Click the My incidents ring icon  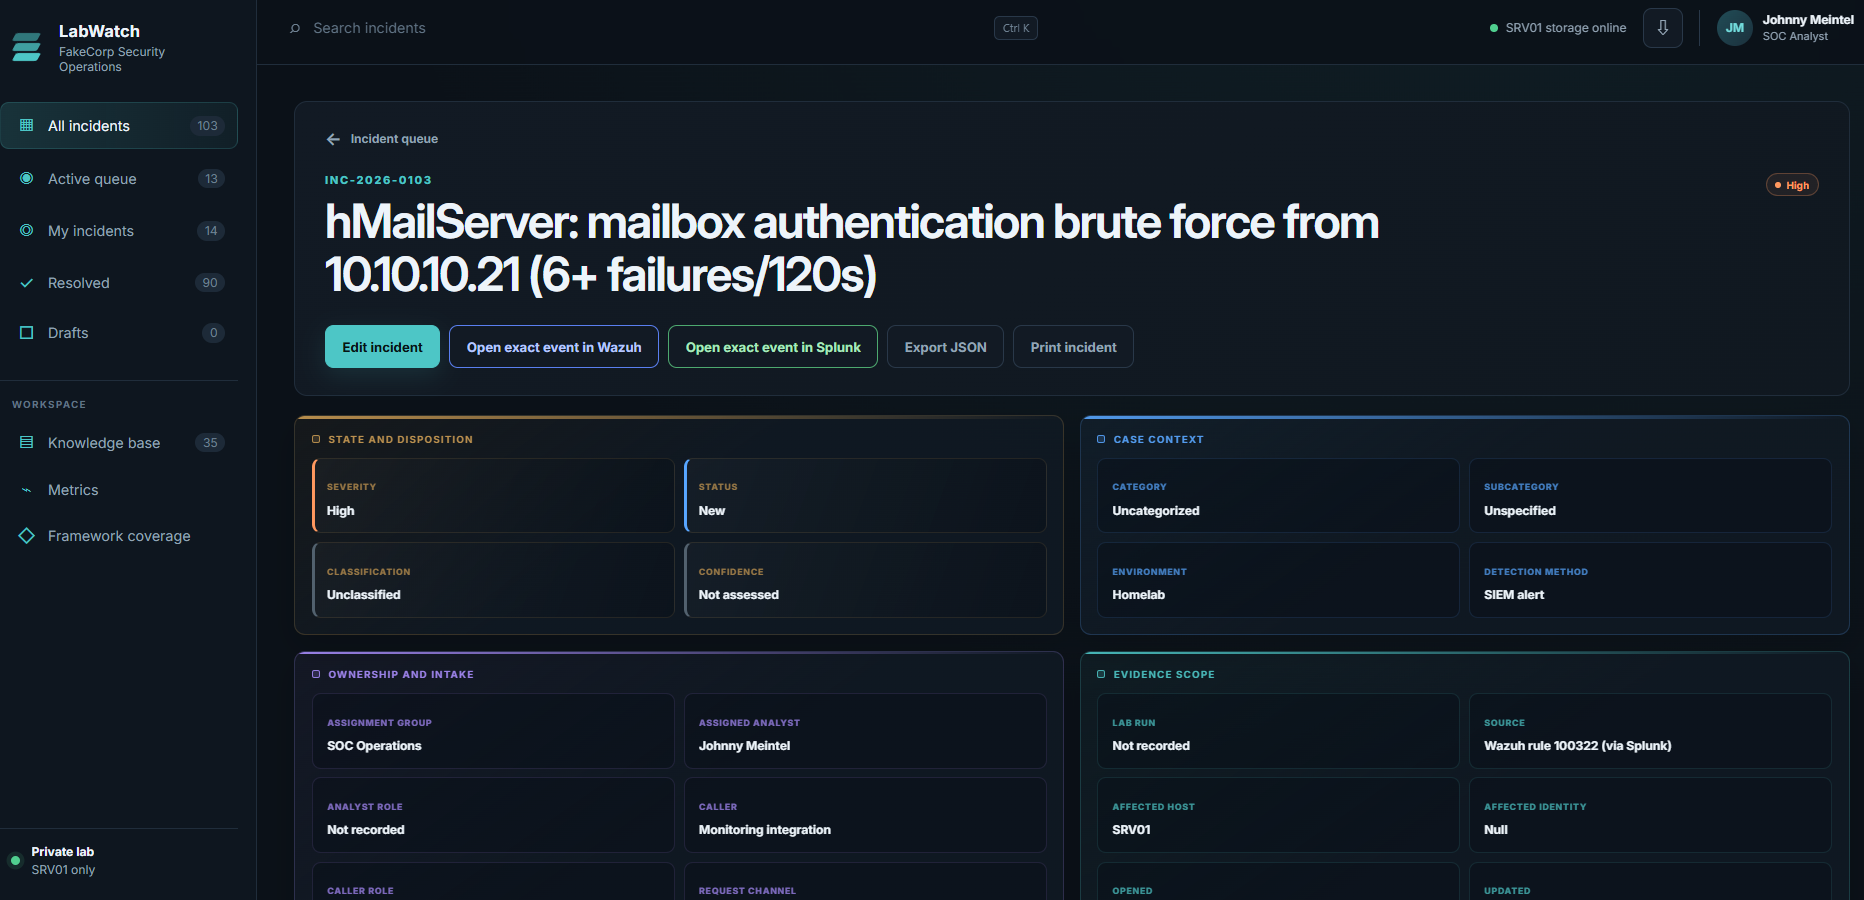coord(27,230)
